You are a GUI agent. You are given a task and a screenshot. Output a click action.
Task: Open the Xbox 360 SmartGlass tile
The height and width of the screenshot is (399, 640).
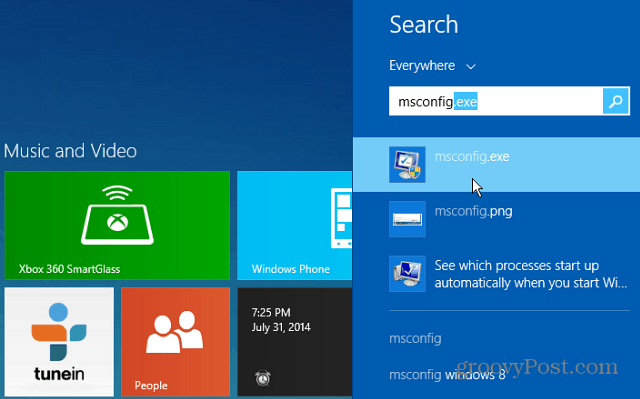click(x=117, y=226)
